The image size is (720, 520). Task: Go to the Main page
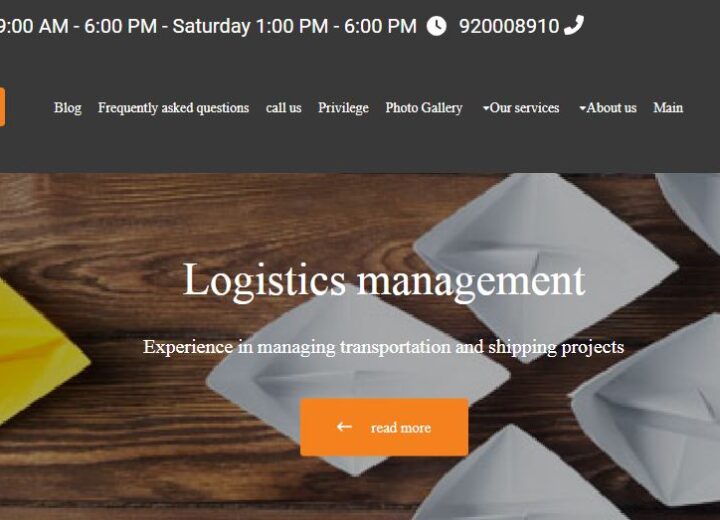point(668,108)
